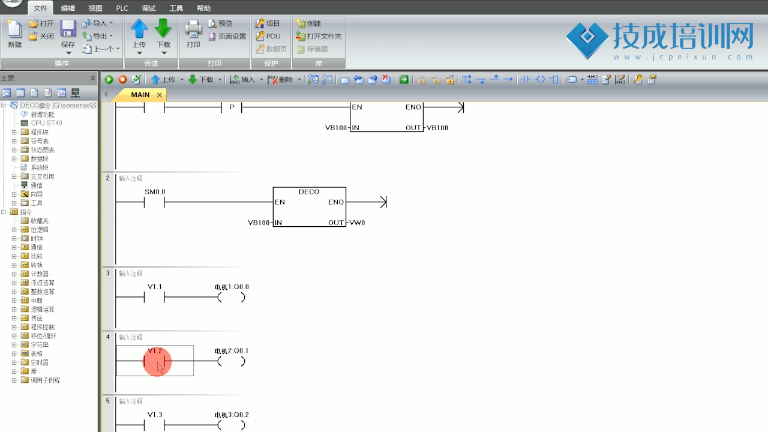Click the red STOP button in toolbar
Screen dimensions: 768x432
point(122,79)
